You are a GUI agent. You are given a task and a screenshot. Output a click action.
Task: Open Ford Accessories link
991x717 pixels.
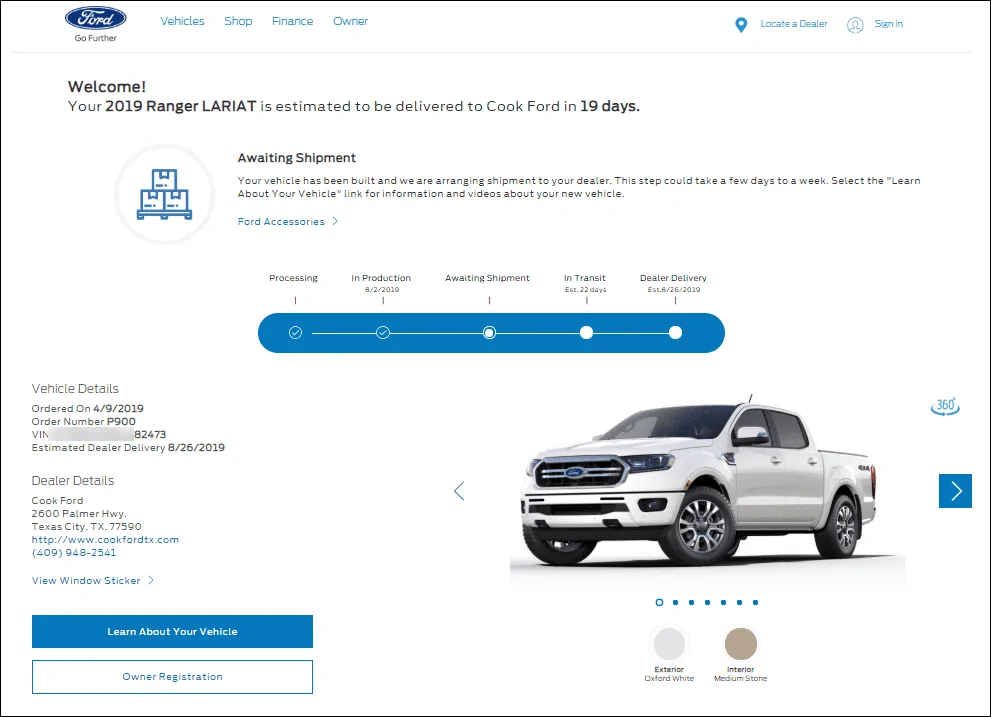(281, 221)
